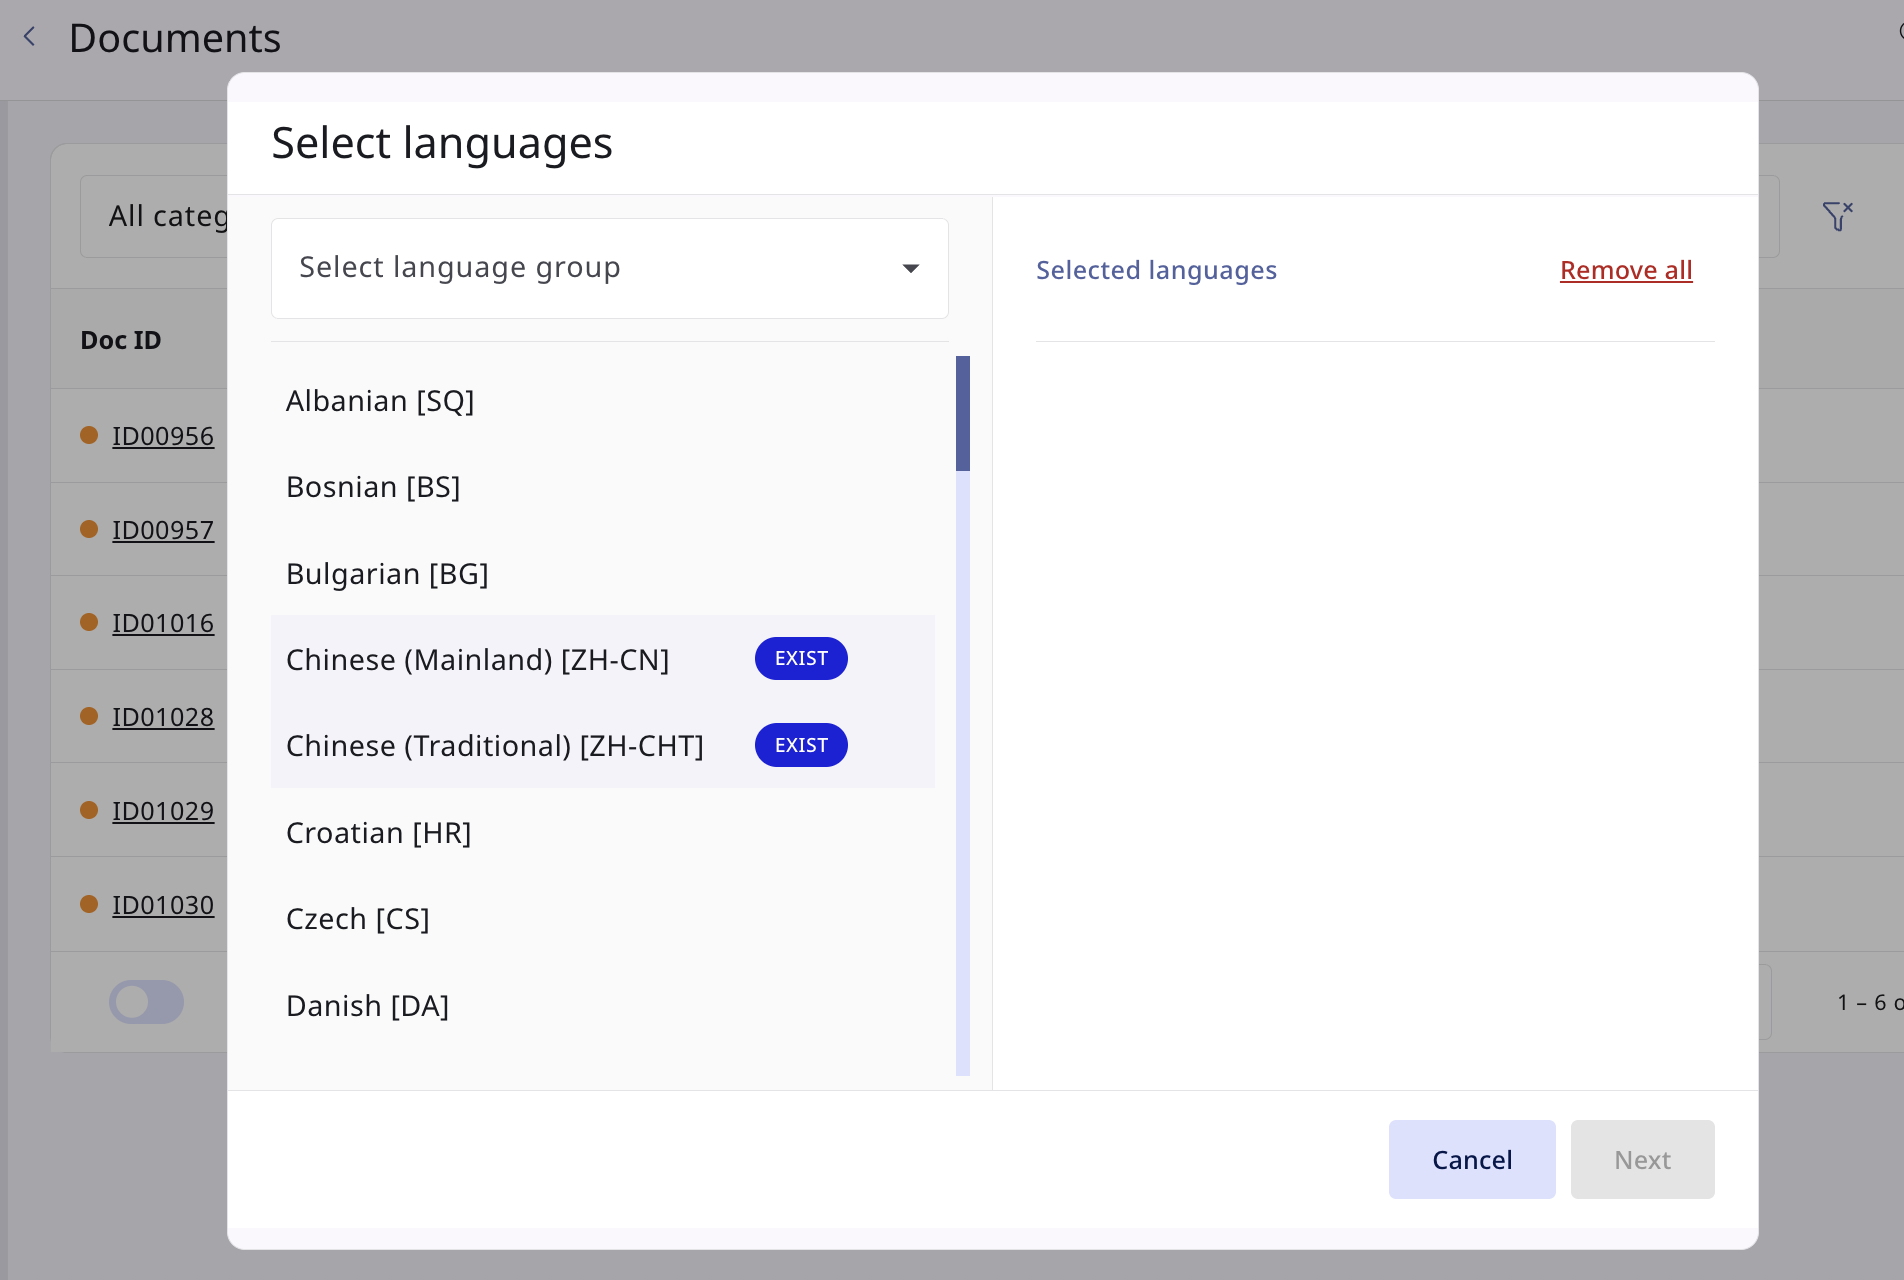Open the Select language group dropdown
Screen dimensions: 1904x1280
[609, 268]
